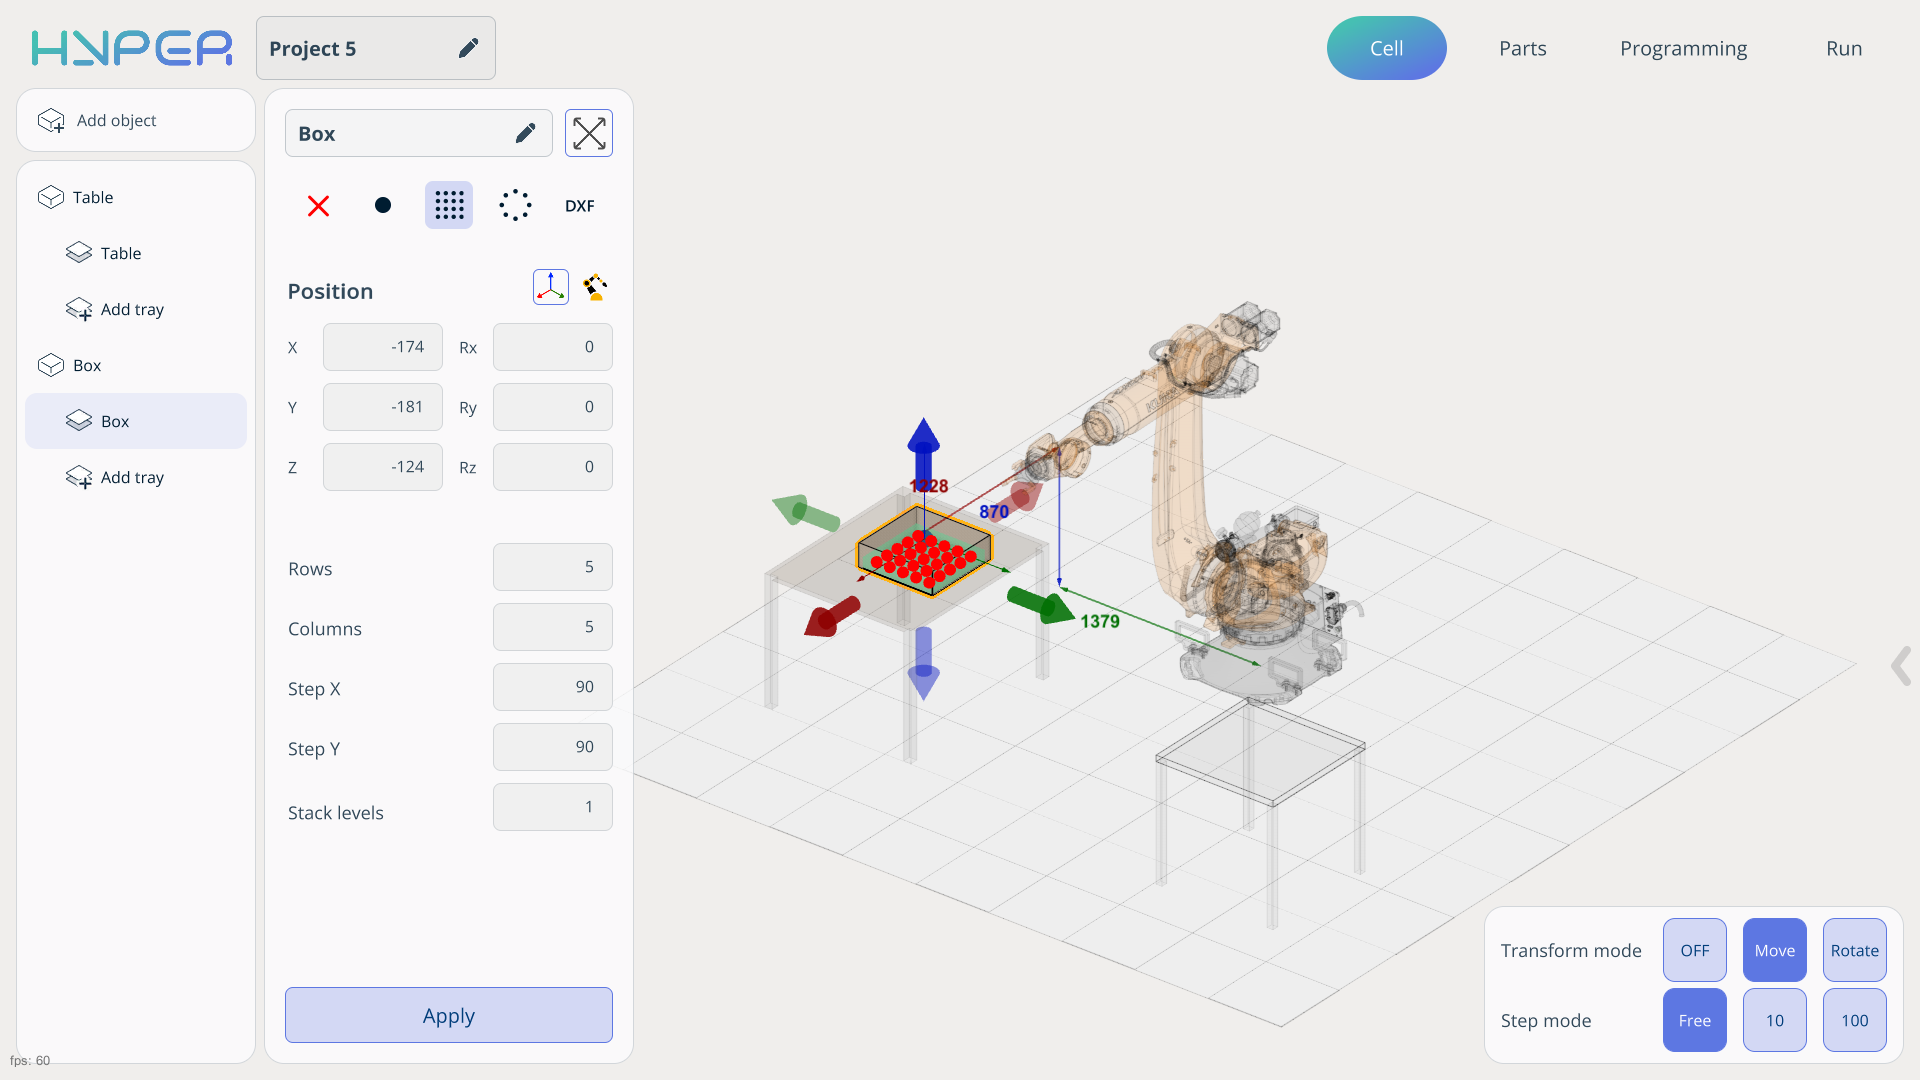Click the DXF import option

tap(579, 206)
